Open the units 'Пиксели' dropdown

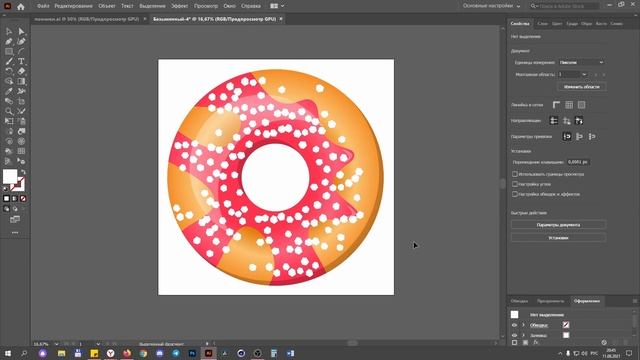coord(582,62)
